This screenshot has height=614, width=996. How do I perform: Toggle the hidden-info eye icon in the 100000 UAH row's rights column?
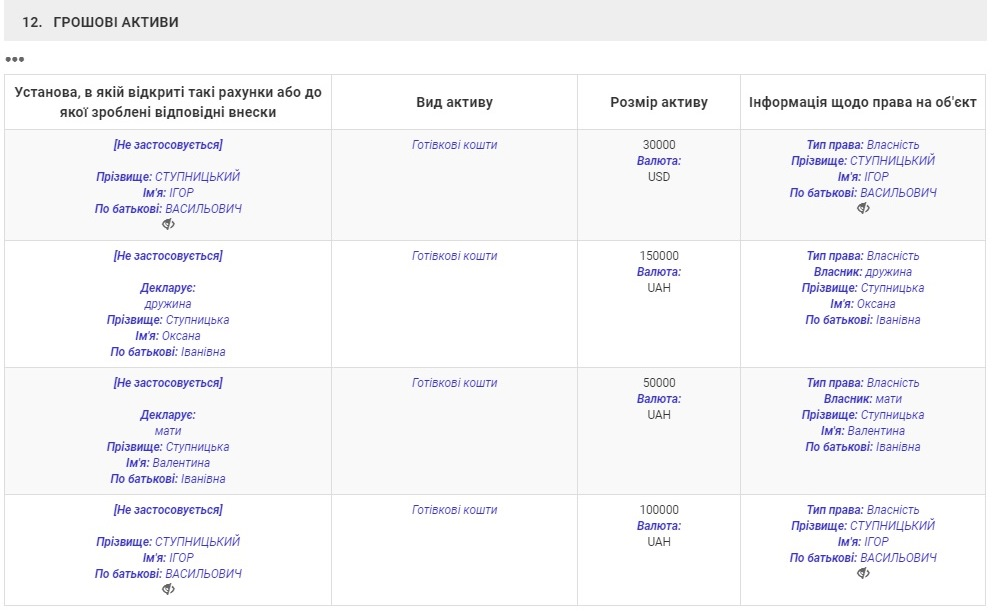(863, 574)
